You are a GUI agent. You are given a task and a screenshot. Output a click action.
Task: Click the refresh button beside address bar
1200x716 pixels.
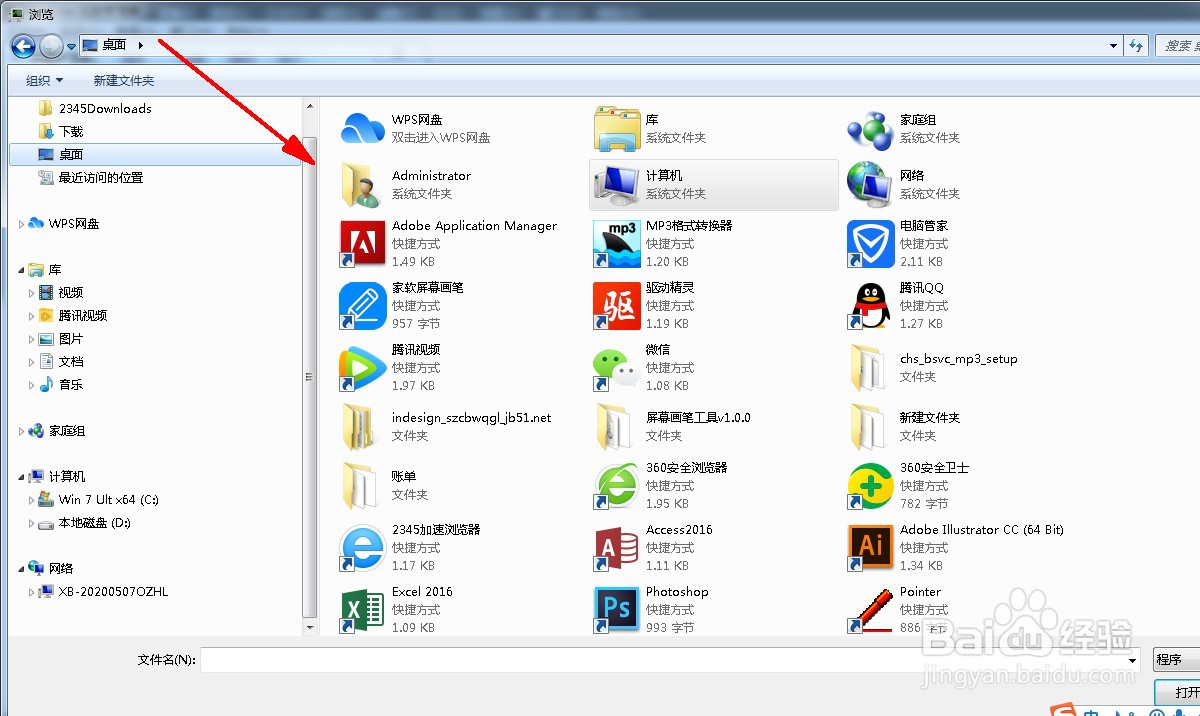pos(1136,45)
